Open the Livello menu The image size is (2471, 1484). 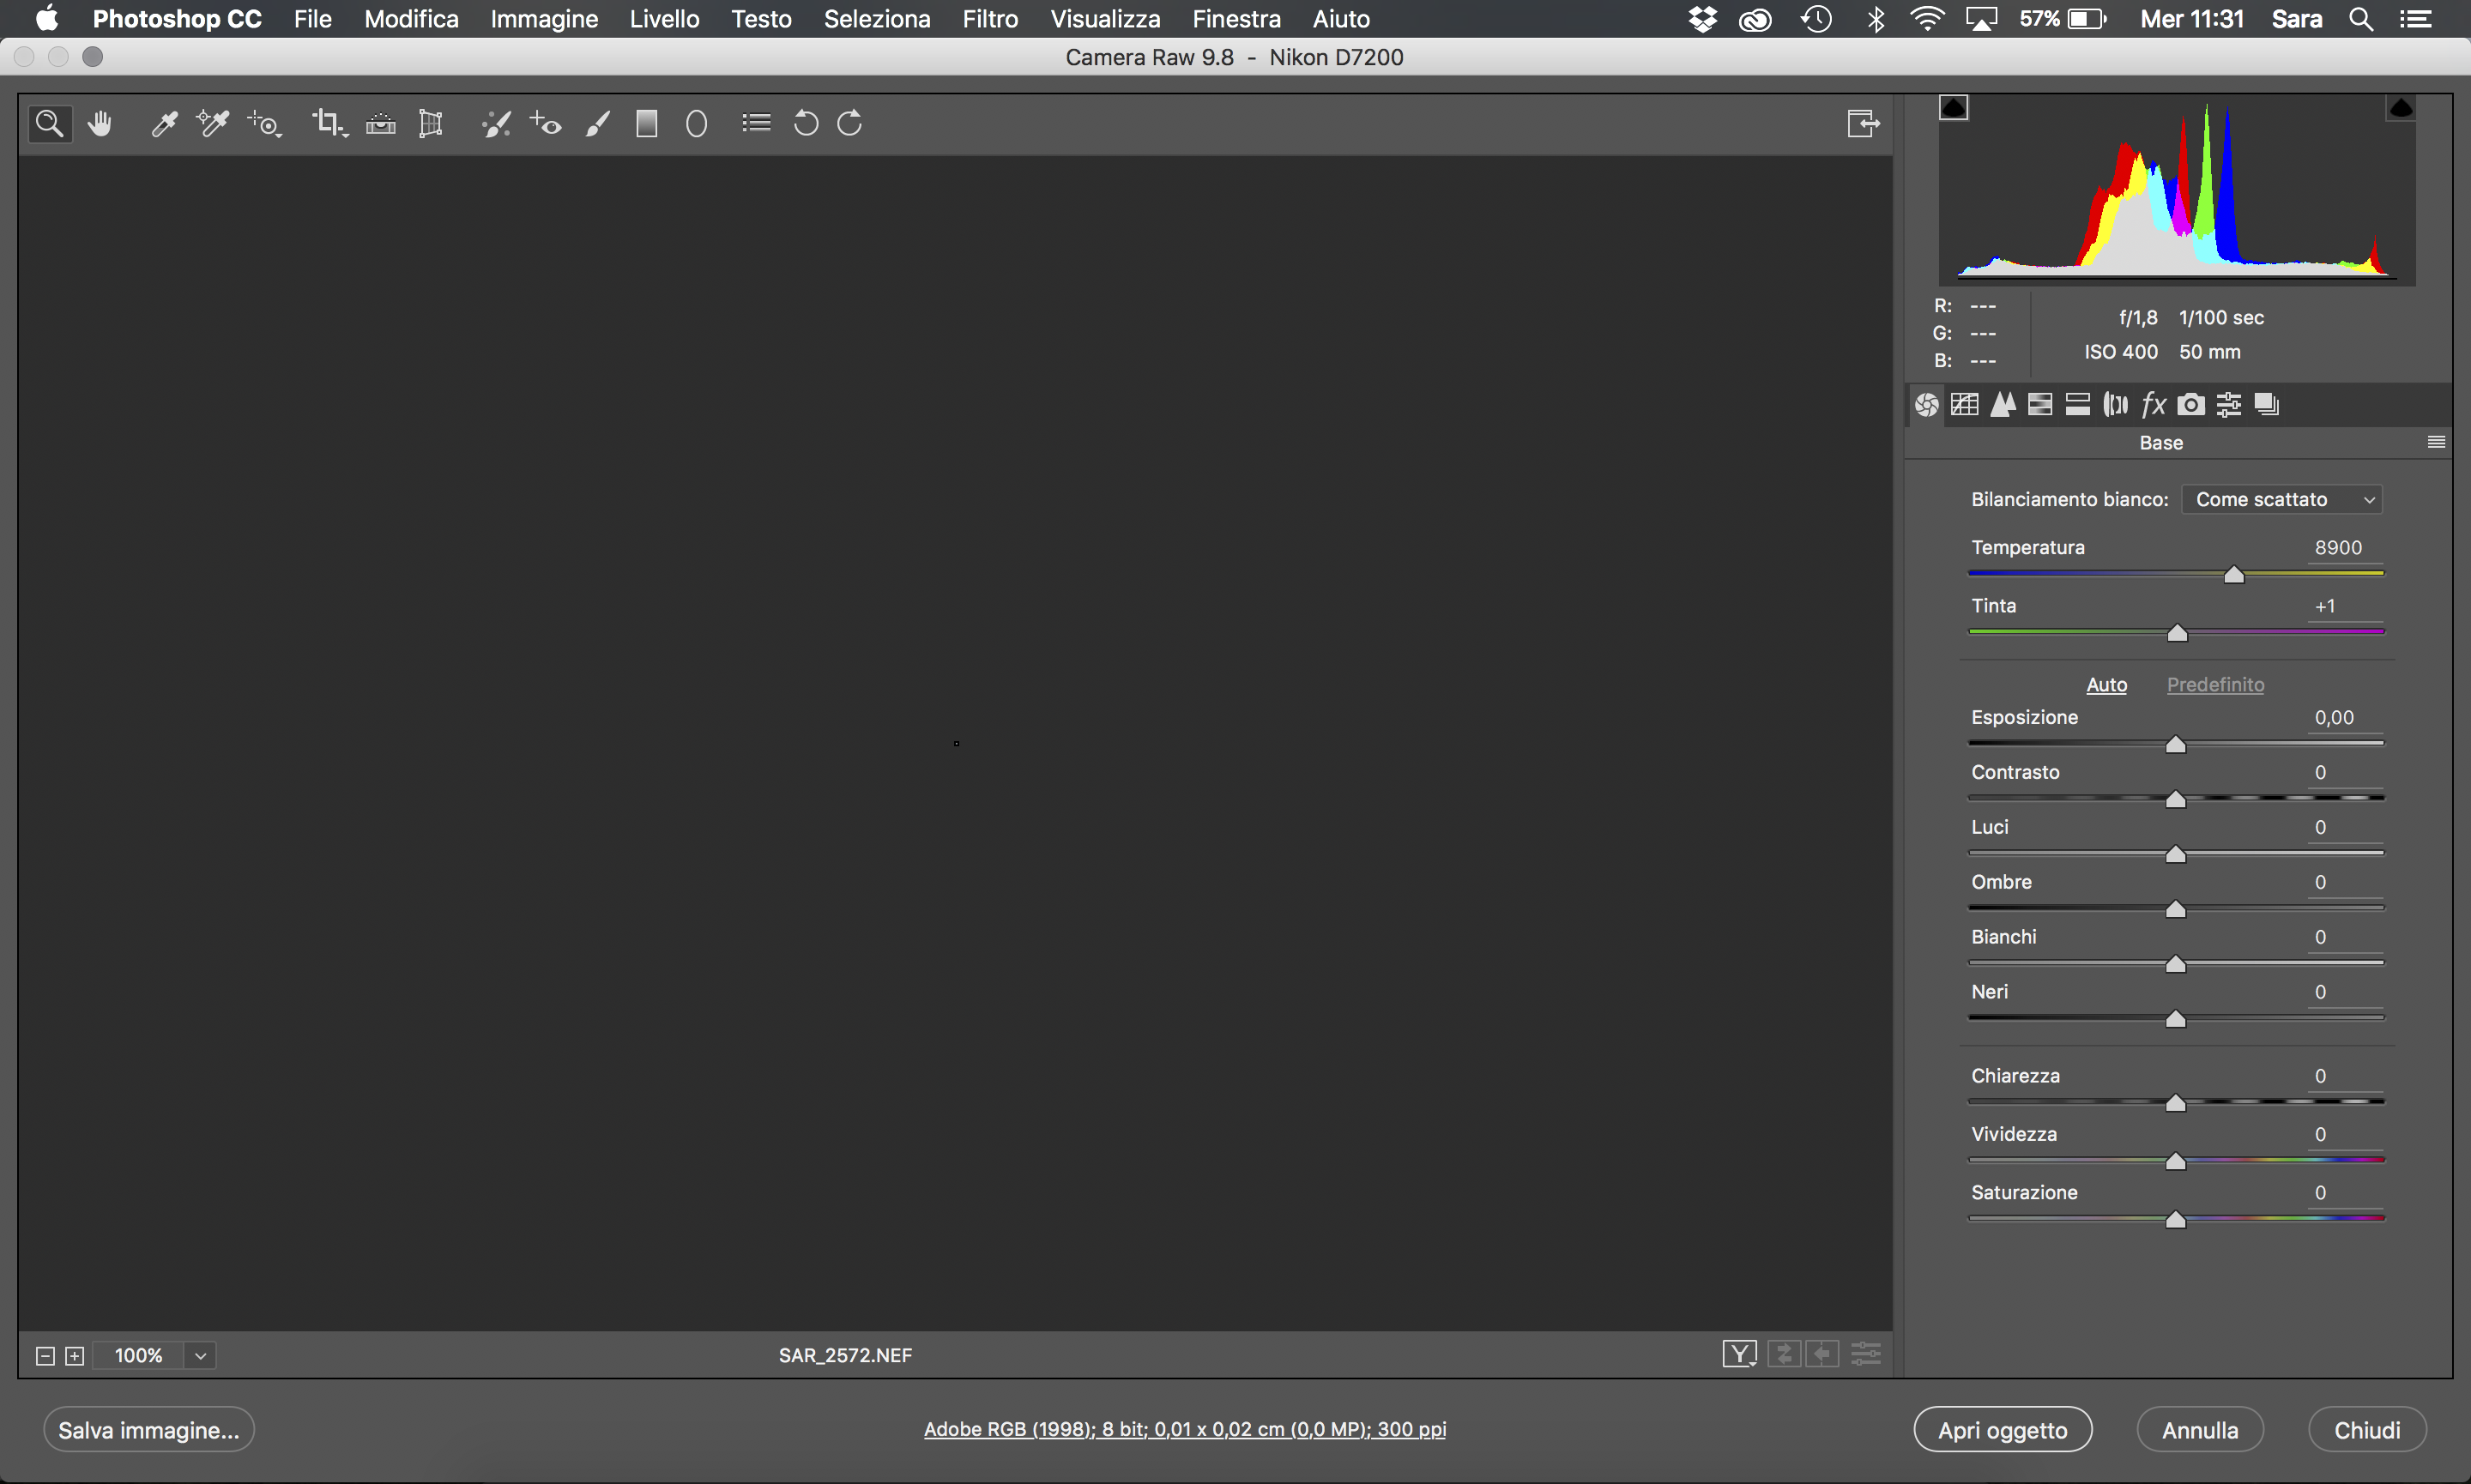(664, 19)
